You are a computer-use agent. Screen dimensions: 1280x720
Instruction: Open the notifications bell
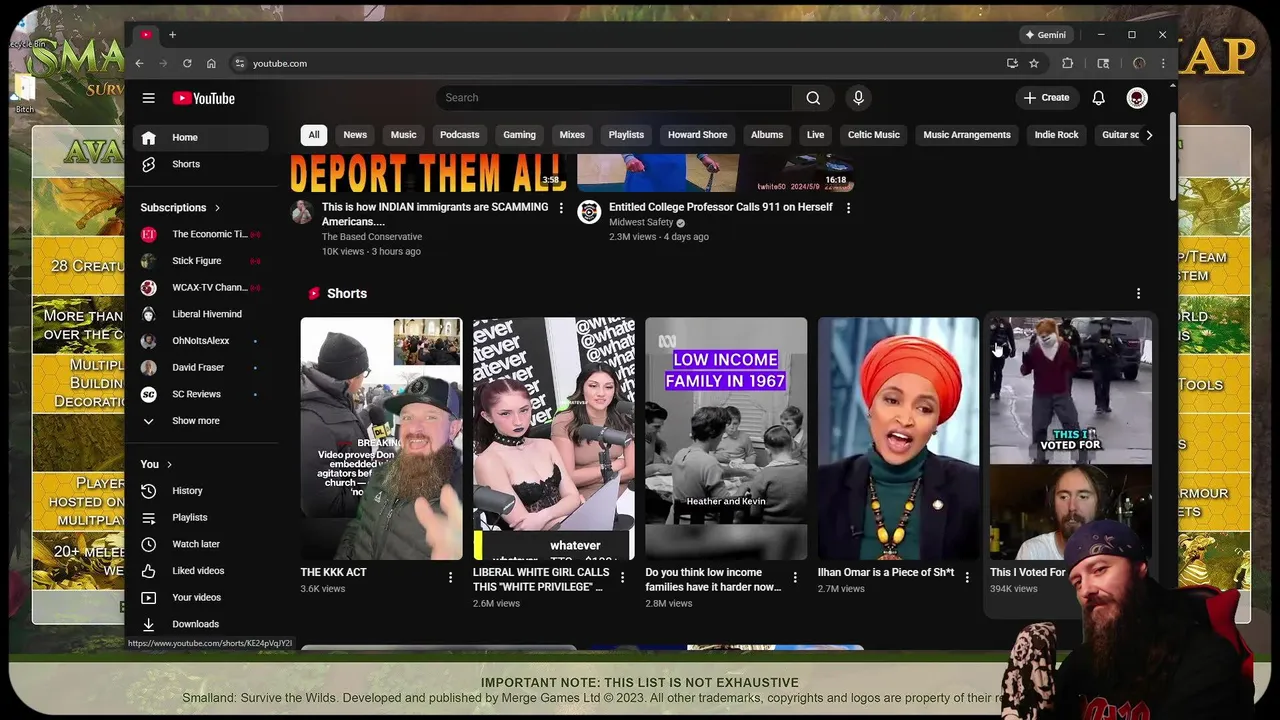(x=1098, y=98)
